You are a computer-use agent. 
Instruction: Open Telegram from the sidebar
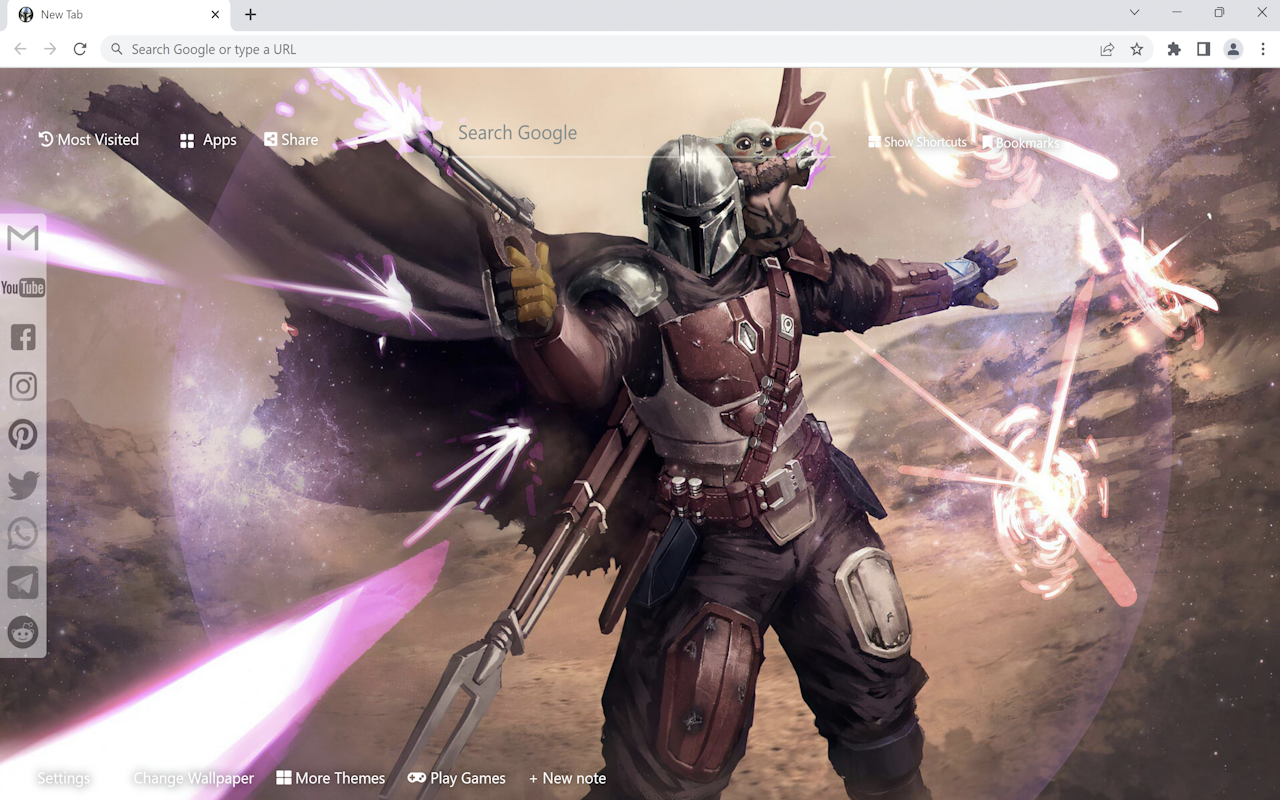[x=22, y=583]
